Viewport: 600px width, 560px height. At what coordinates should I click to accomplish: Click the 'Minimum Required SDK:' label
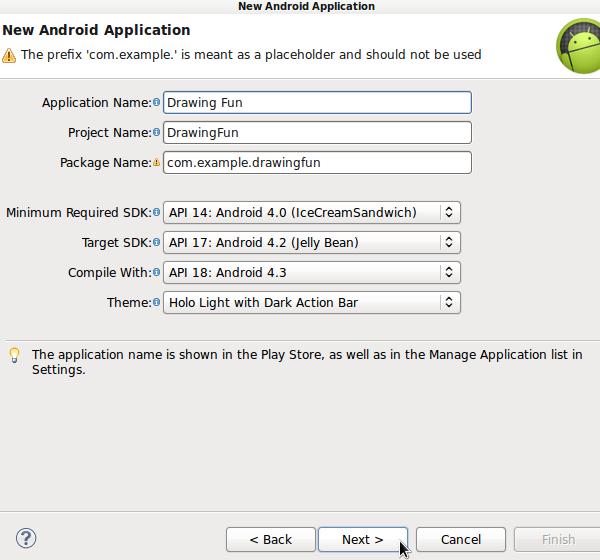tap(79, 212)
